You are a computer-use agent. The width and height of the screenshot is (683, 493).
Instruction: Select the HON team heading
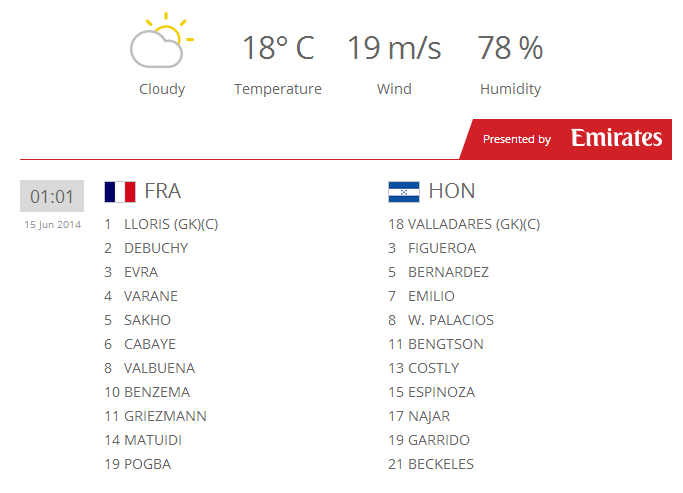pos(452,191)
